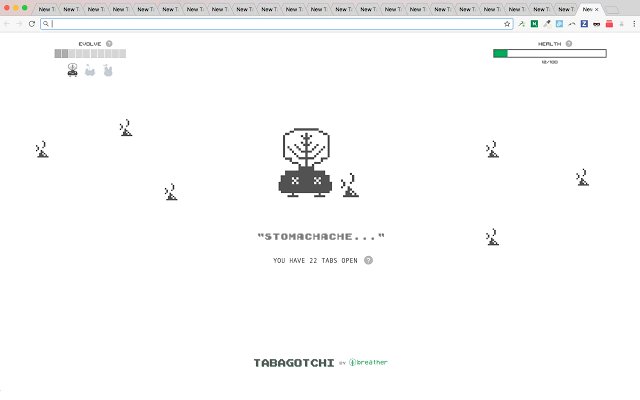
Task: Click the Tabagotchi pet character
Action: pos(305,162)
